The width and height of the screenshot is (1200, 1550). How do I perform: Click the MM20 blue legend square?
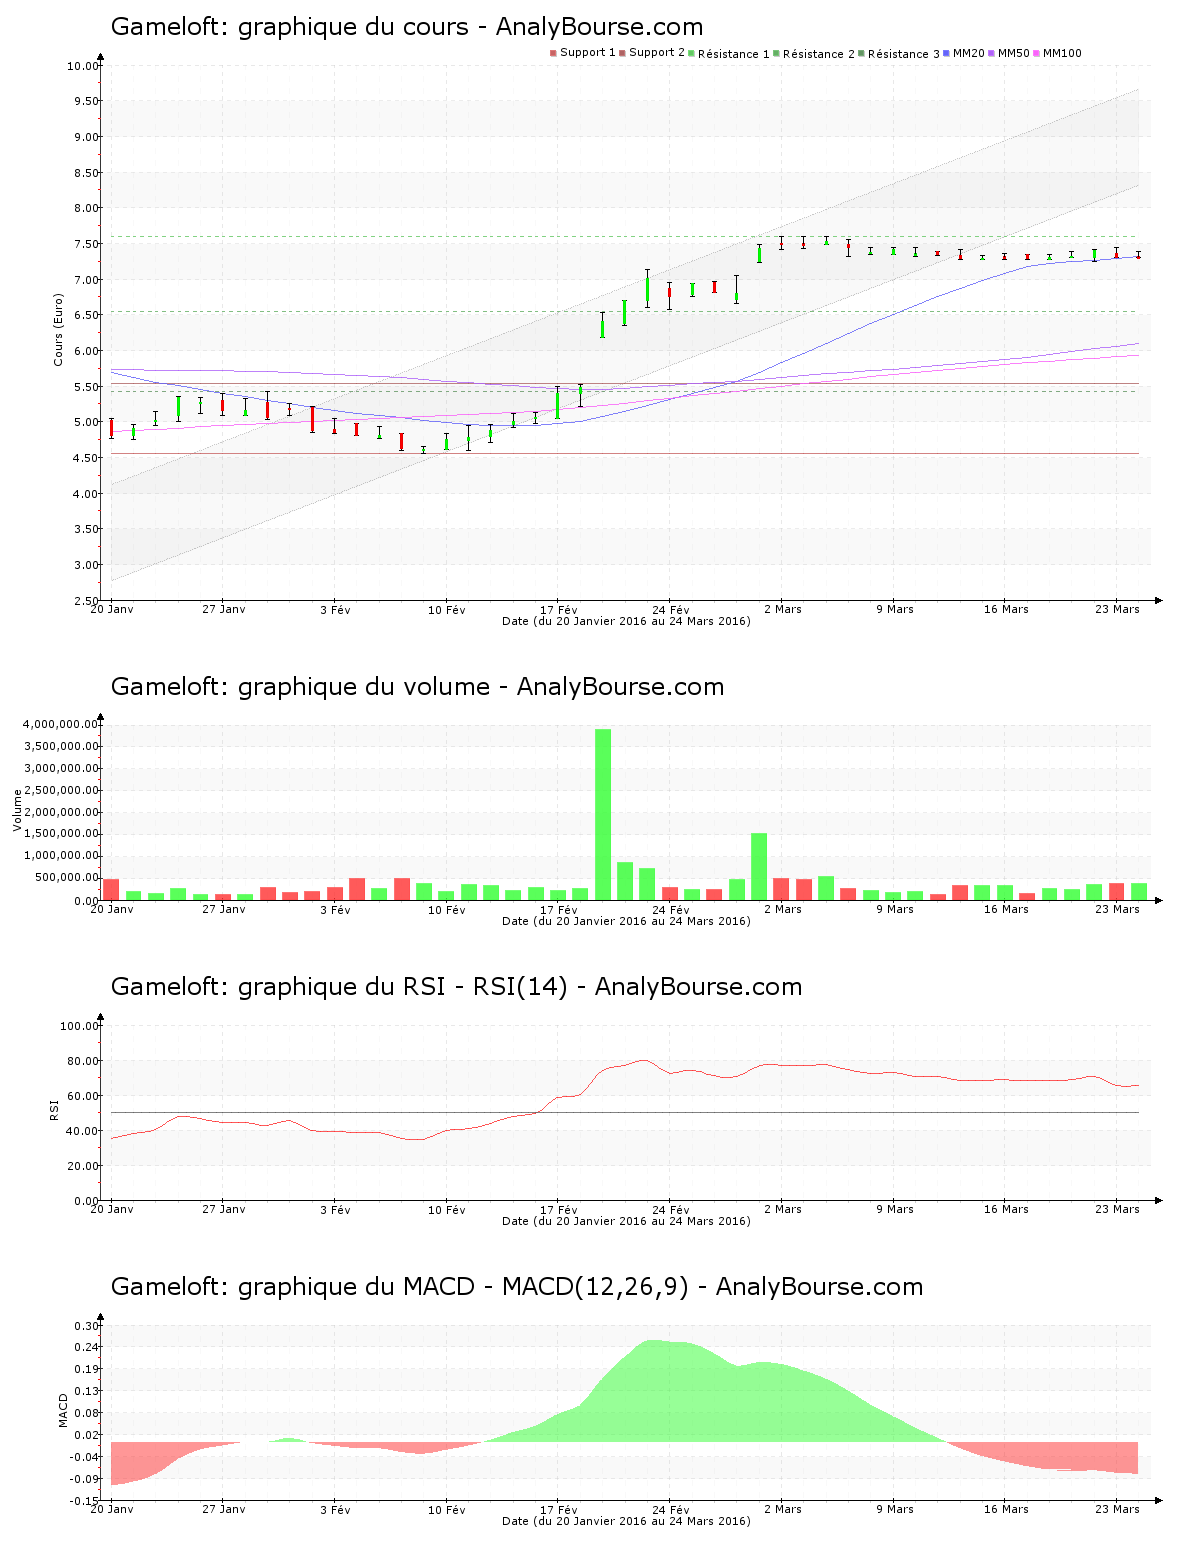(946, 53)
